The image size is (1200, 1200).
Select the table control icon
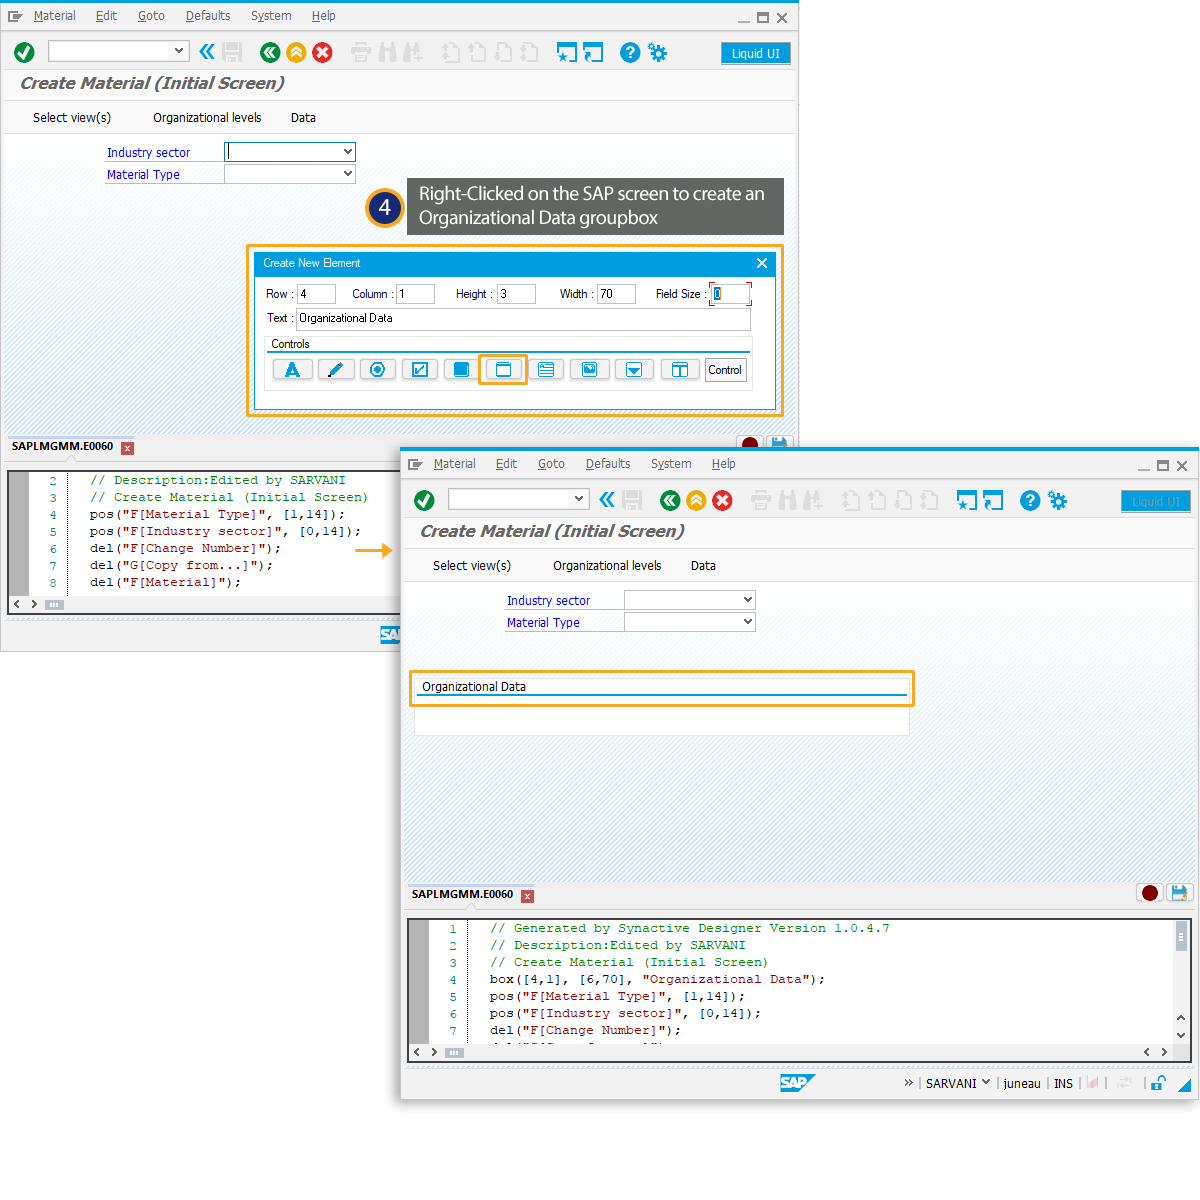(x=680, y=370)
